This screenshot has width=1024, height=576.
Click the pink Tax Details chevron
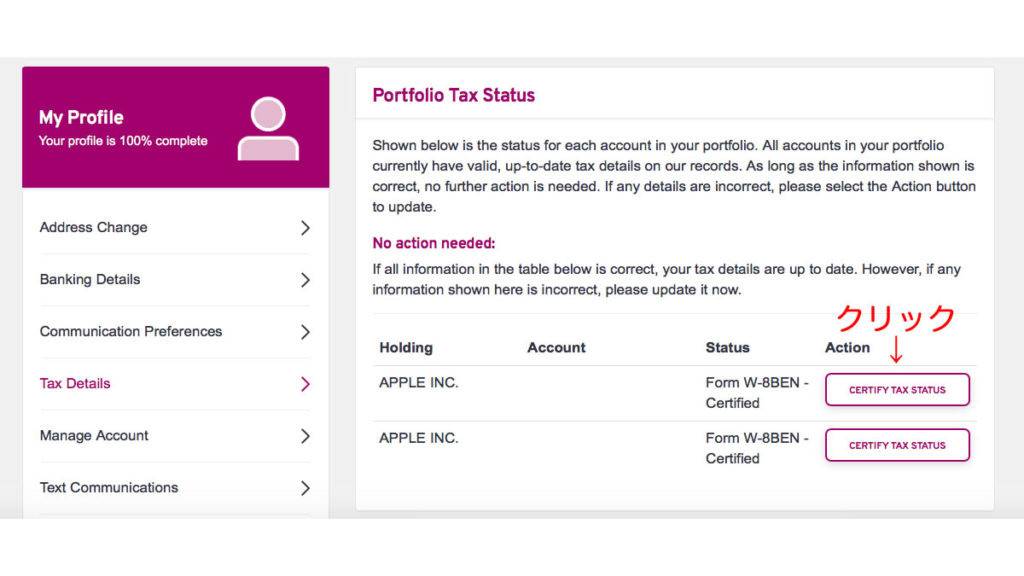[x=305, y=384]
